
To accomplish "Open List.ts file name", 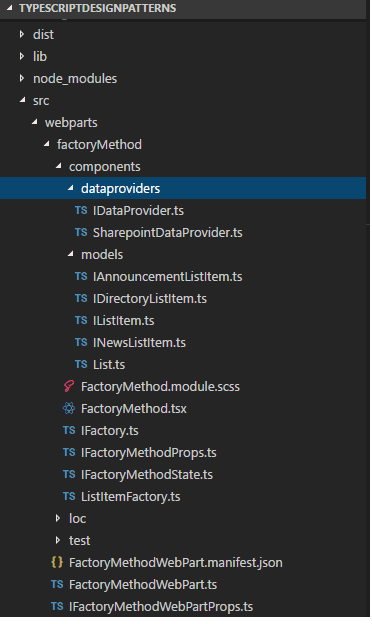I will pyautogui.click(x=109, y=365).
